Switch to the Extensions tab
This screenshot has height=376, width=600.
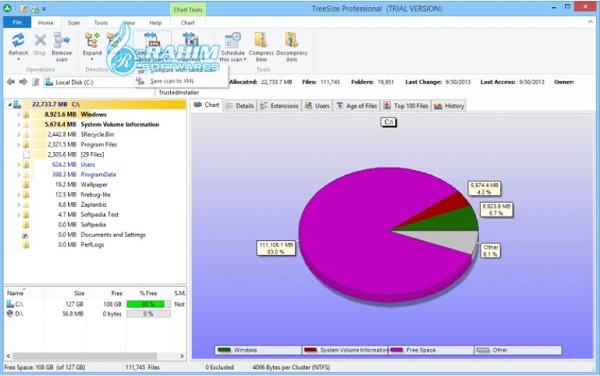pos(279,106)
